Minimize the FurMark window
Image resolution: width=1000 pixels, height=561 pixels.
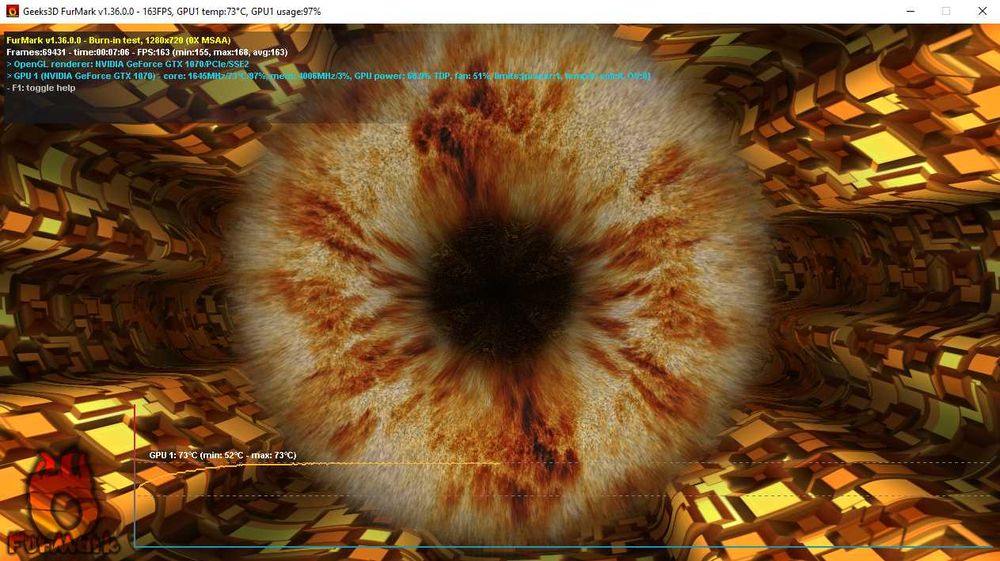click(910, 11)
